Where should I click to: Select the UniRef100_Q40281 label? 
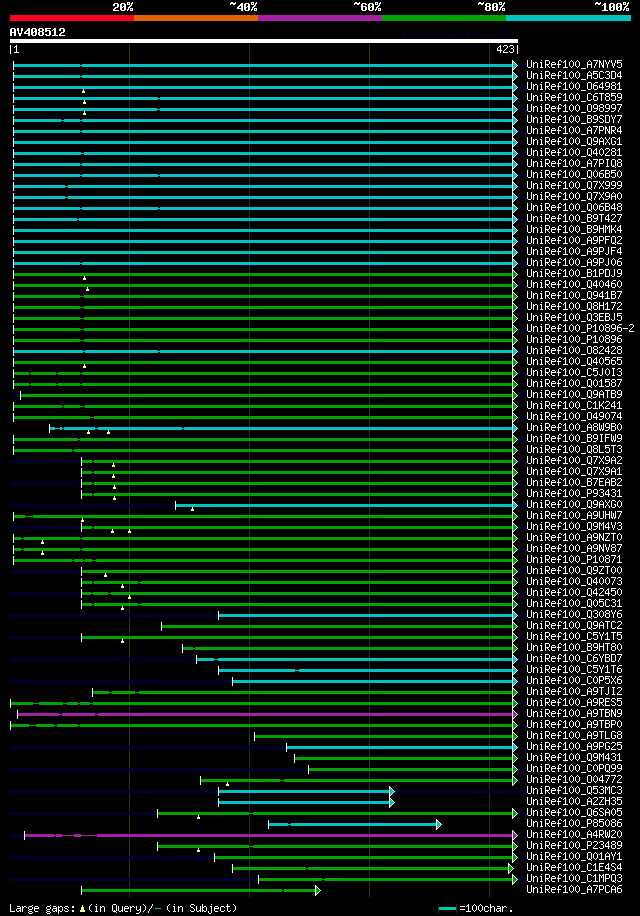click(574, 152)
